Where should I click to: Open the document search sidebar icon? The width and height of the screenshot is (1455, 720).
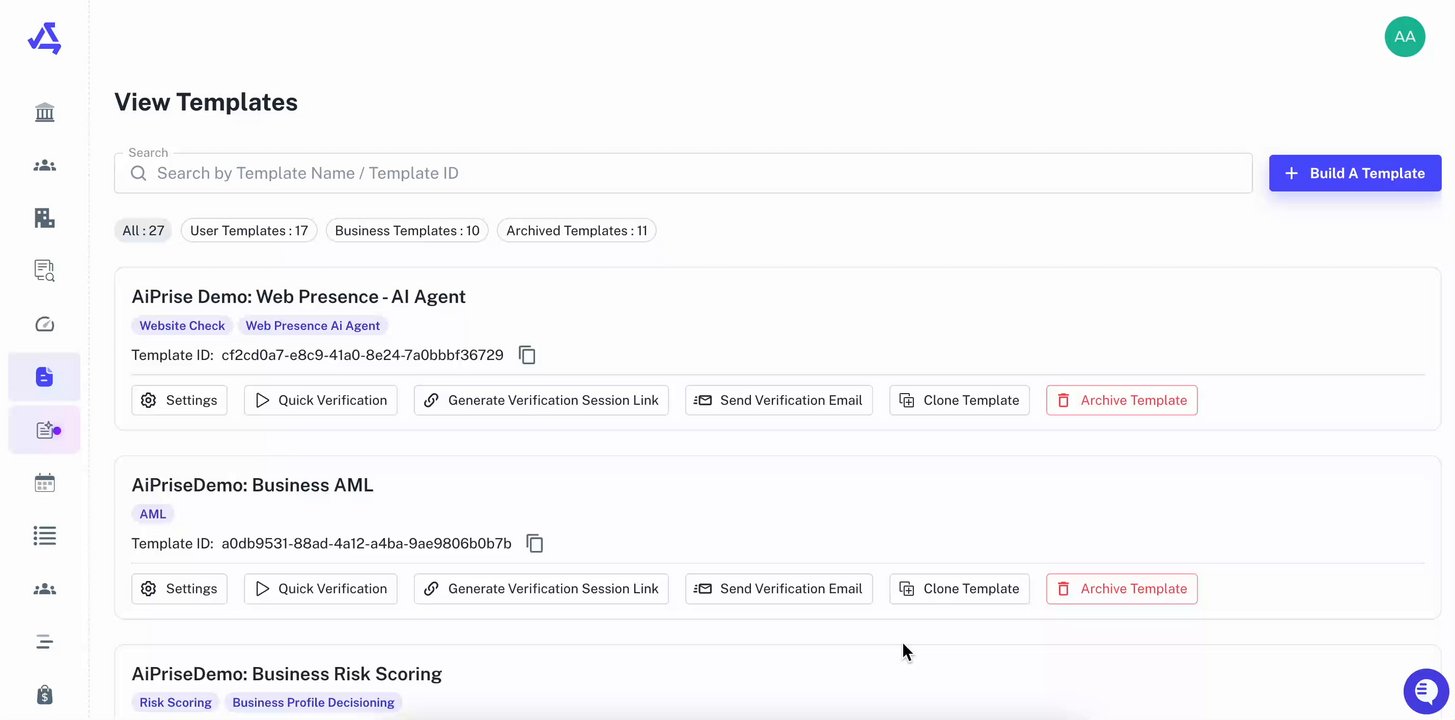(44, 271)
